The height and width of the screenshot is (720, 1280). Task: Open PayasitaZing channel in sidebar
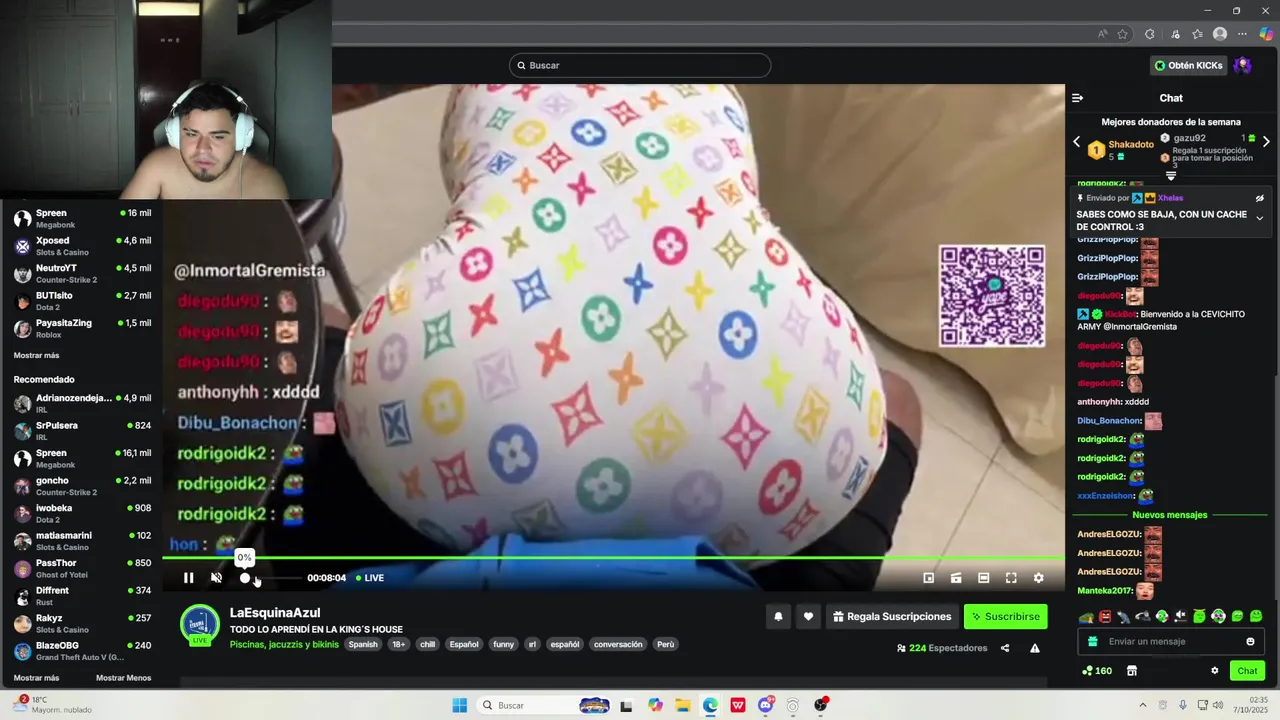click(82, 328)
